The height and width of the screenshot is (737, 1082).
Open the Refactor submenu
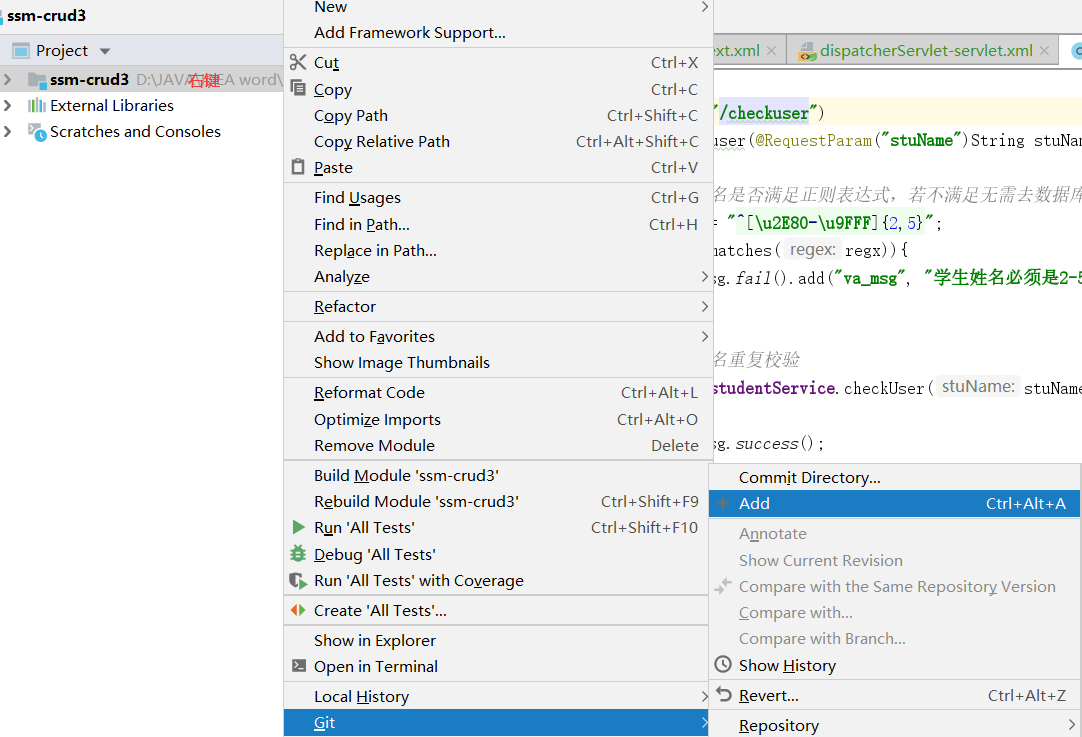pyautogui.click(x=496, y=306)
